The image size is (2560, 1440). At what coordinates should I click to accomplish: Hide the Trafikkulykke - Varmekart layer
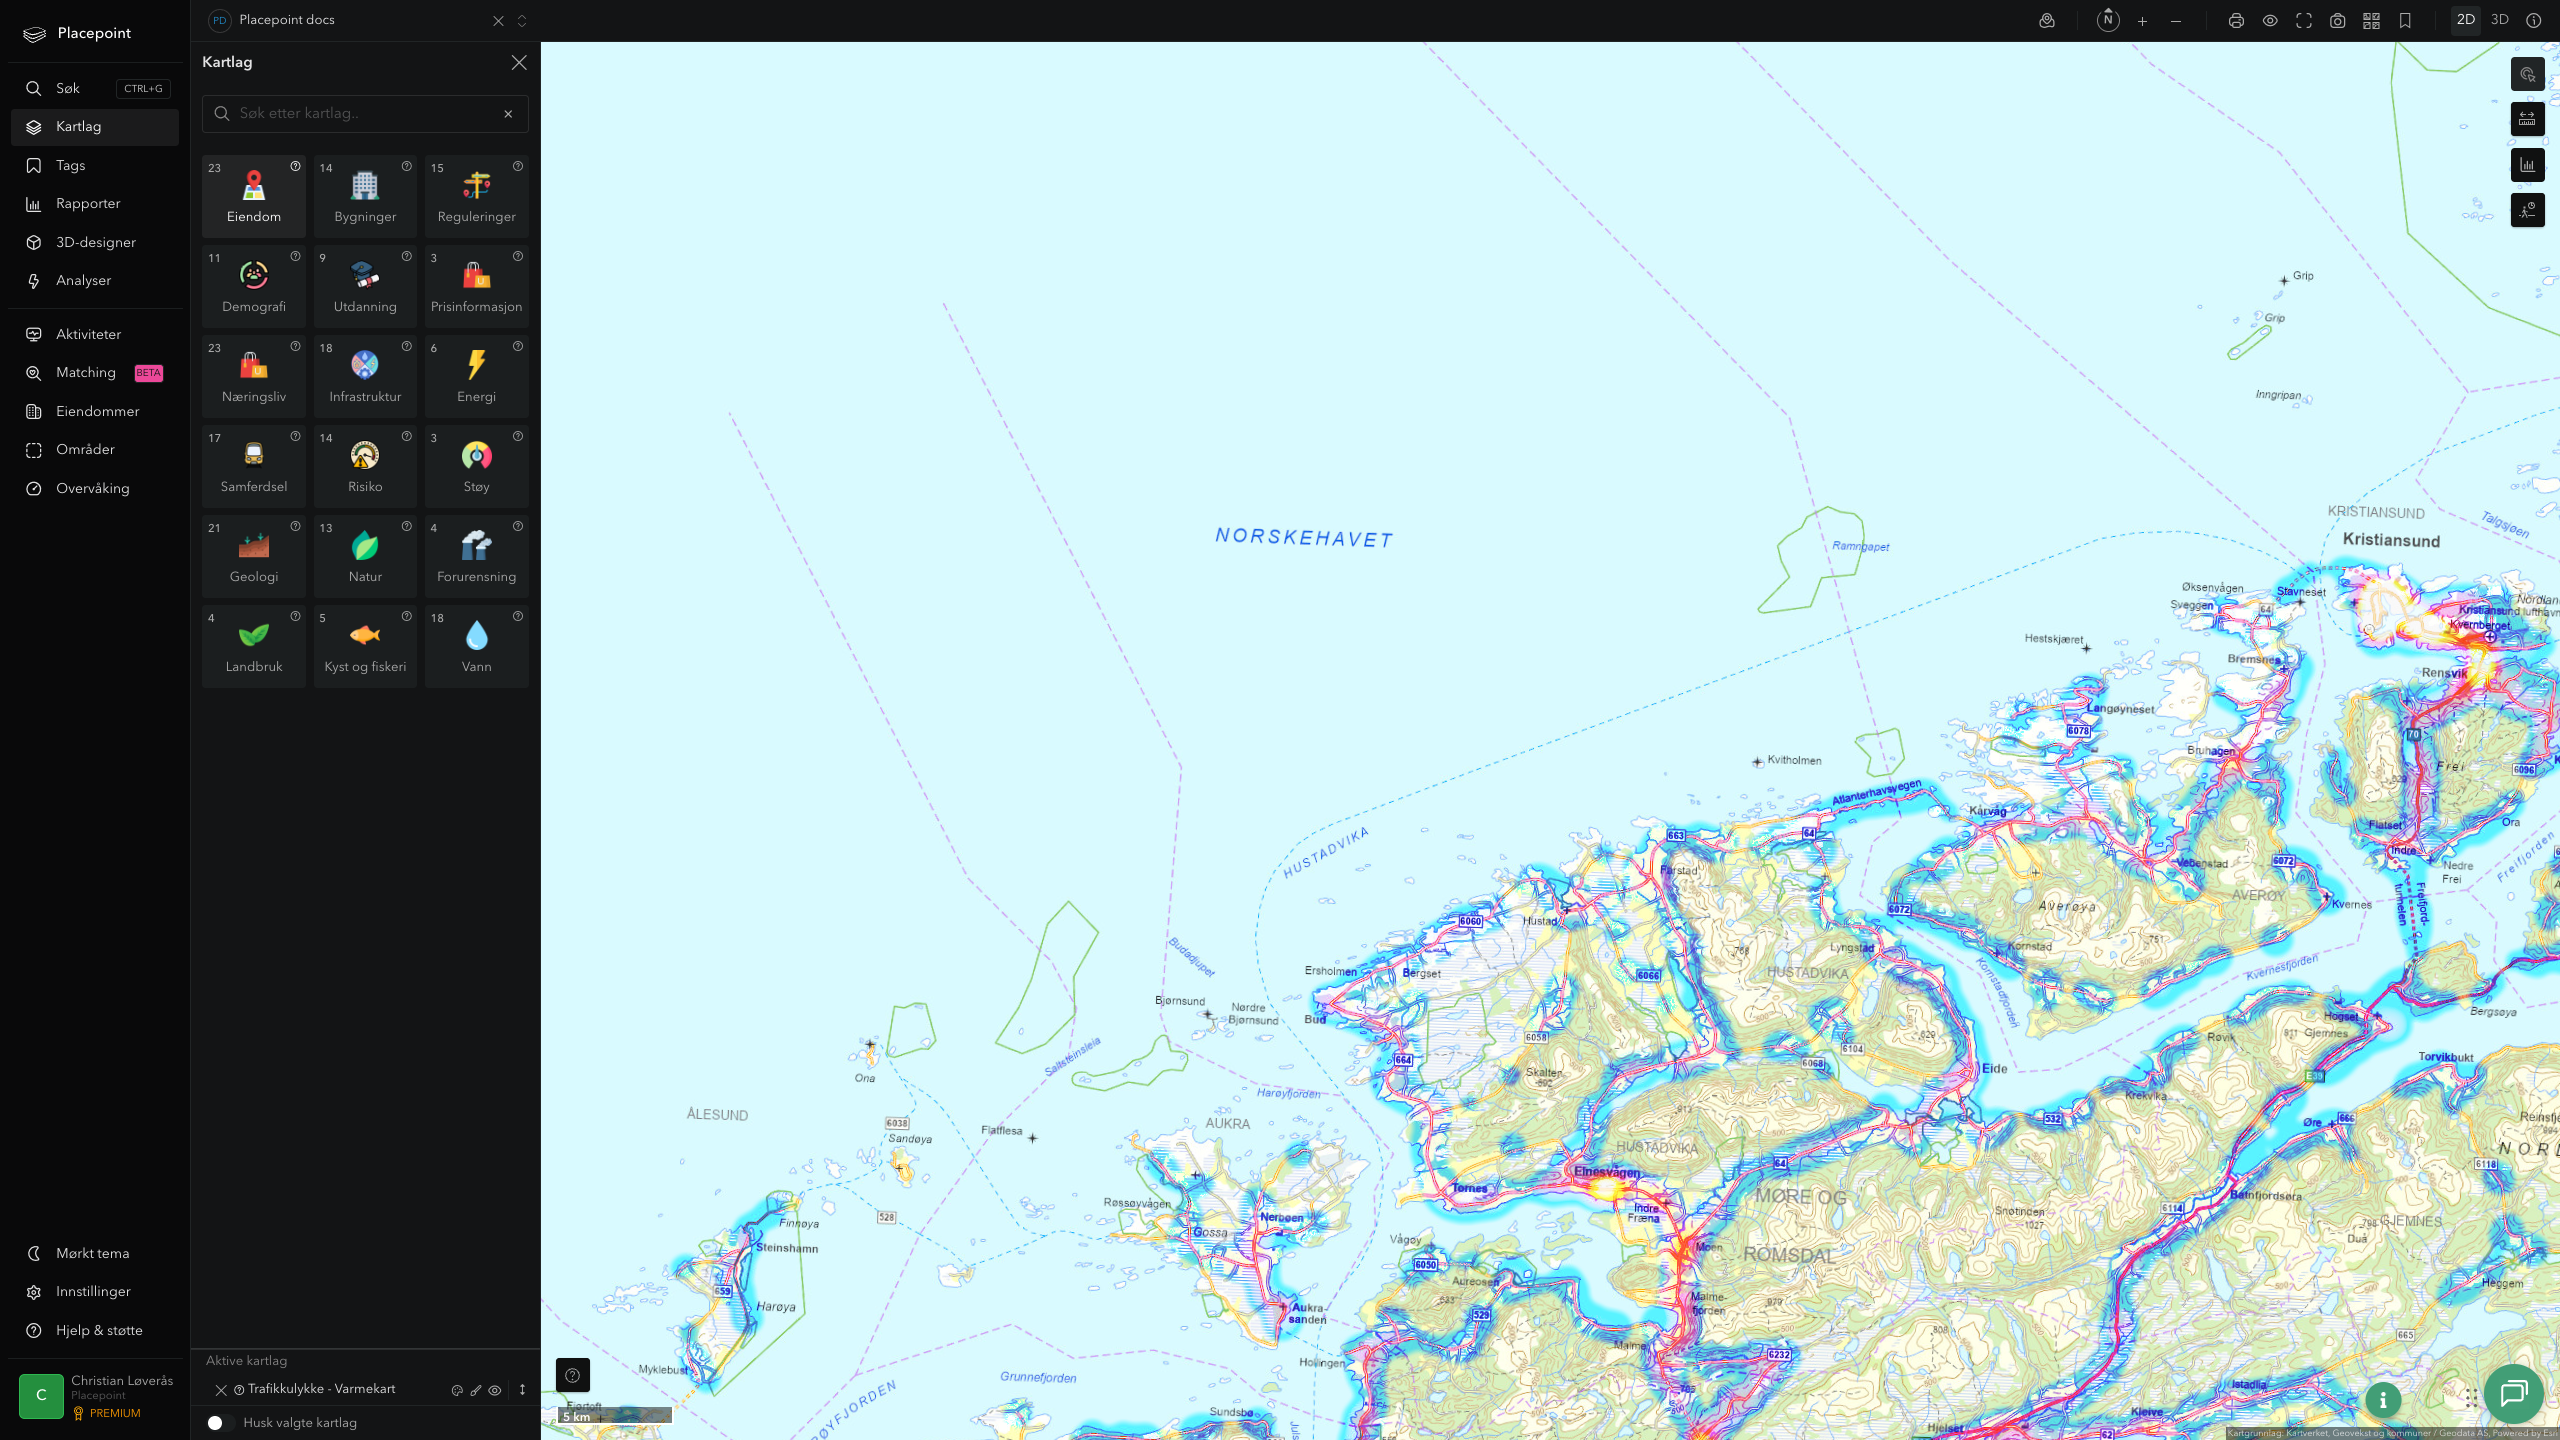[495, 1390]
